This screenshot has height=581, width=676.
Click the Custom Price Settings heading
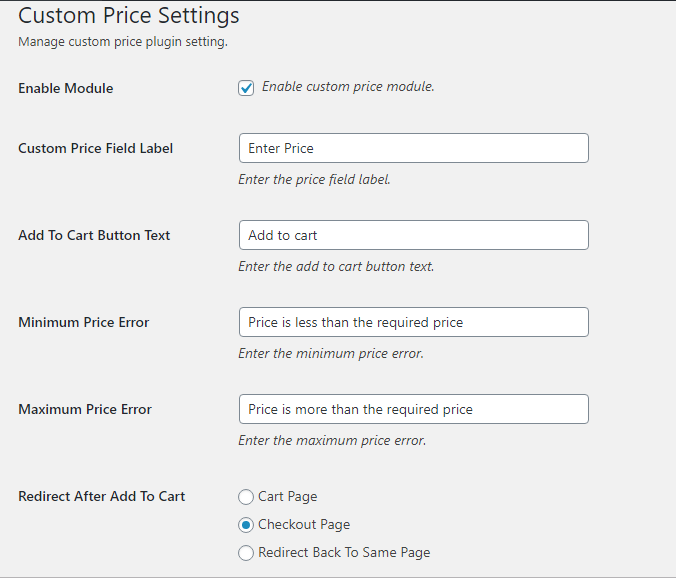[x=129, y=16]
